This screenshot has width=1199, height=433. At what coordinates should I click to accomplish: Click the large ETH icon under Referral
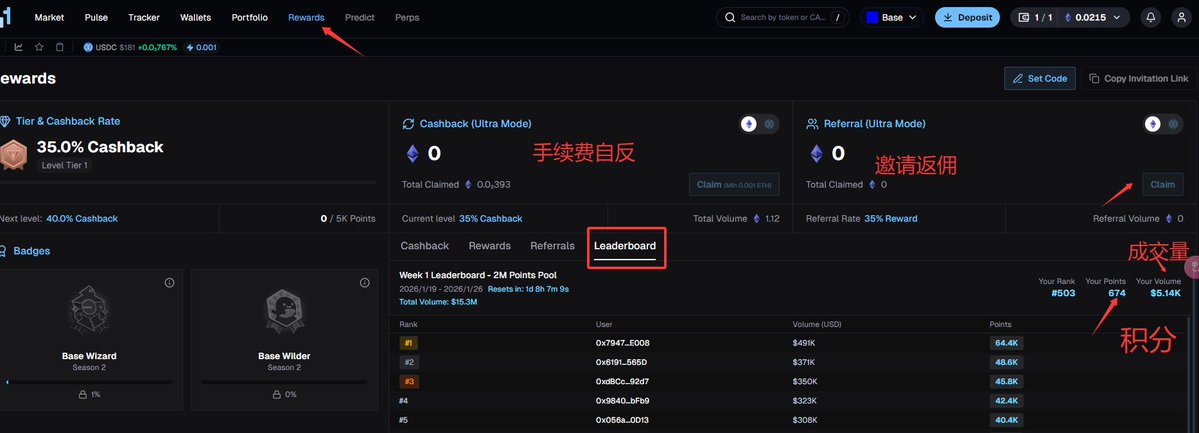[x=817, y=154]
